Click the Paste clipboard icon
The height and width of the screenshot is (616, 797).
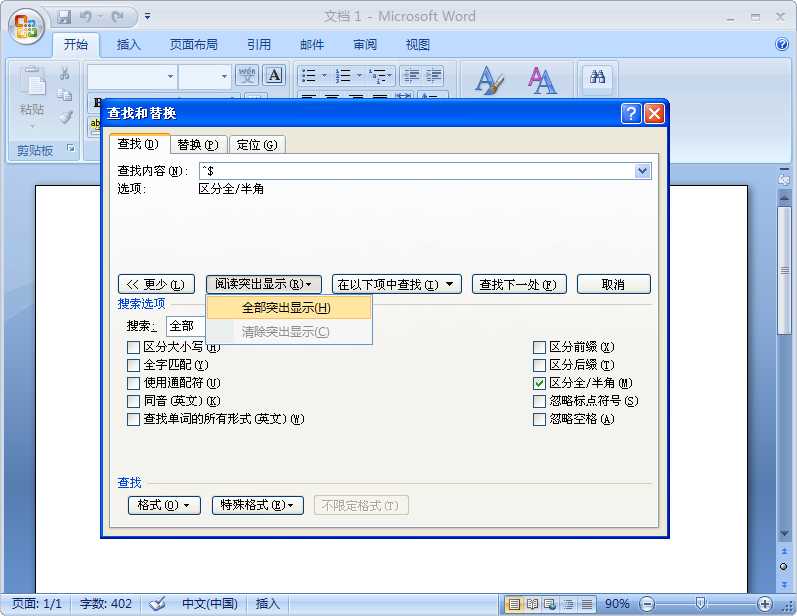[x=32, y=81]
